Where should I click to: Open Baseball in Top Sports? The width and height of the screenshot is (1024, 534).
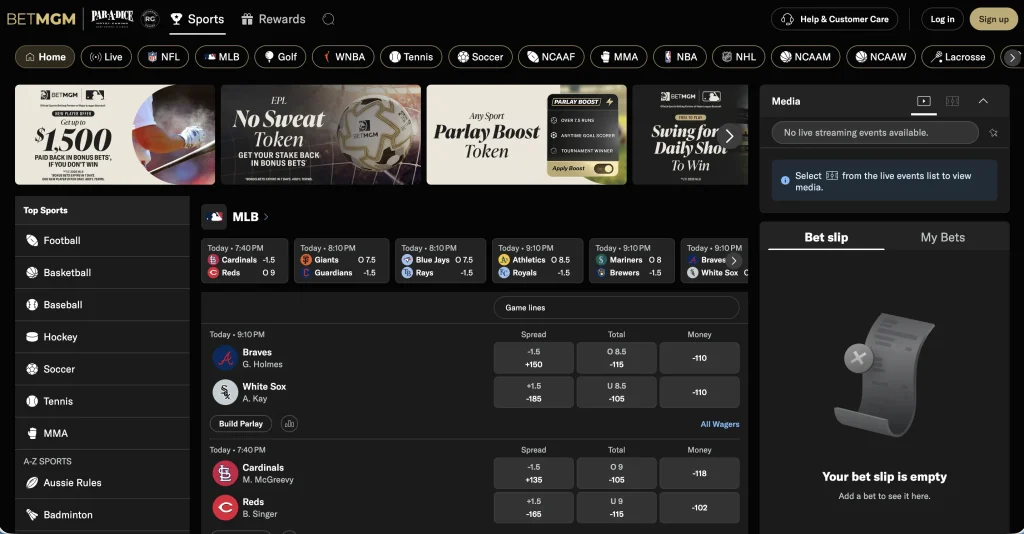103,305
